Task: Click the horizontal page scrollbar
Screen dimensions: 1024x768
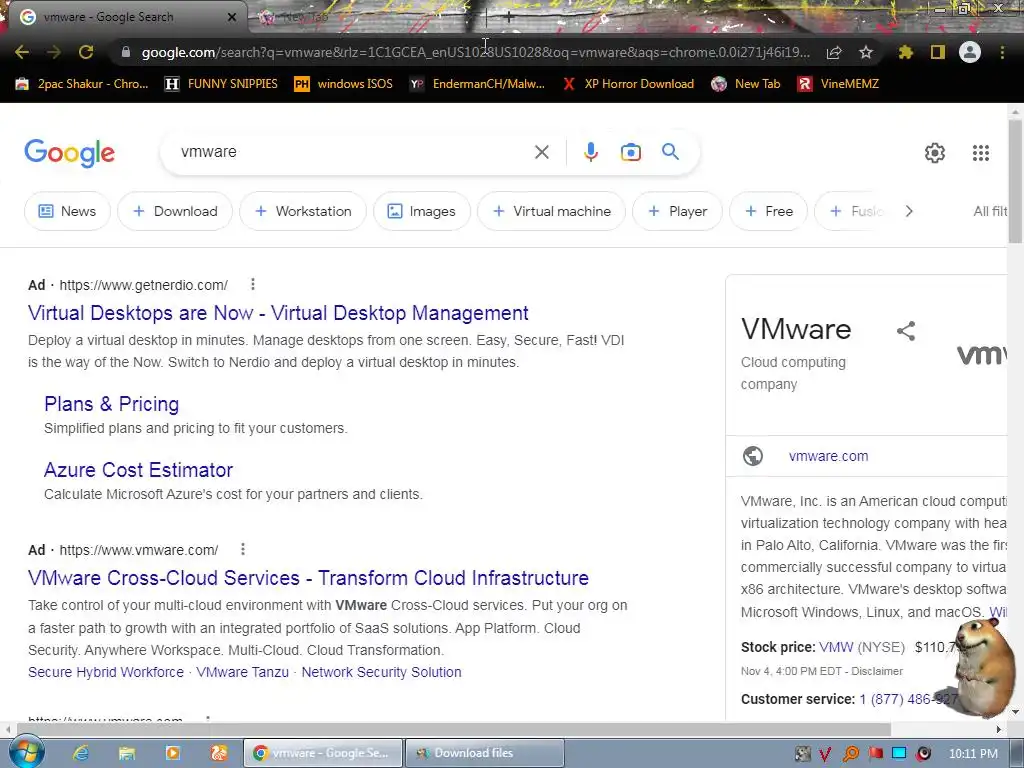Action: 453,729
